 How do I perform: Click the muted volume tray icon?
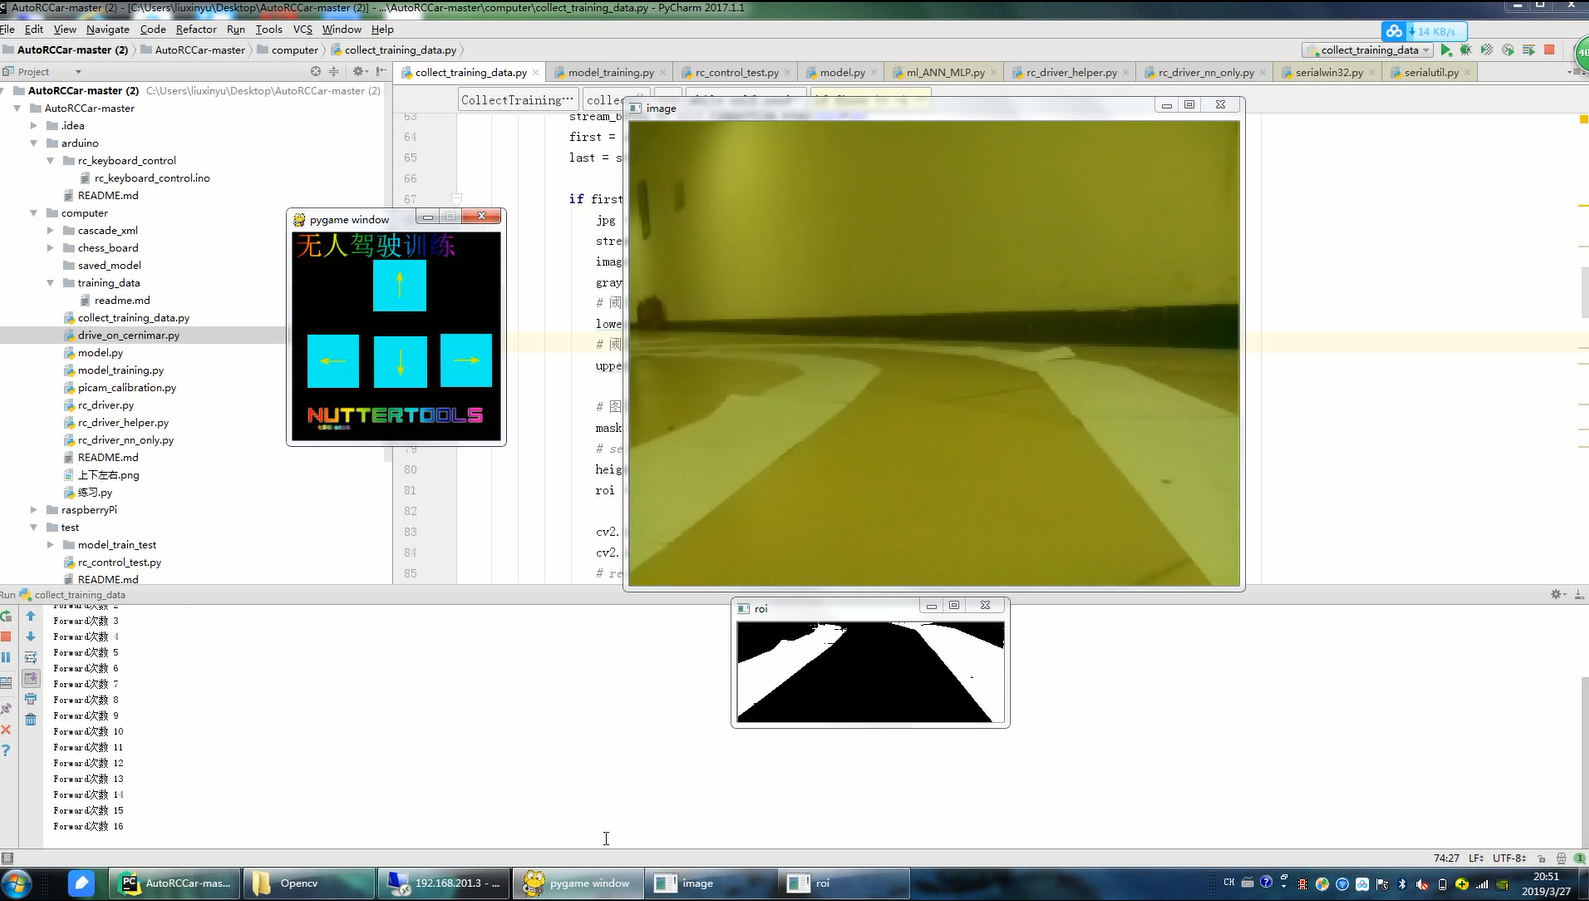pos(1422,884)
